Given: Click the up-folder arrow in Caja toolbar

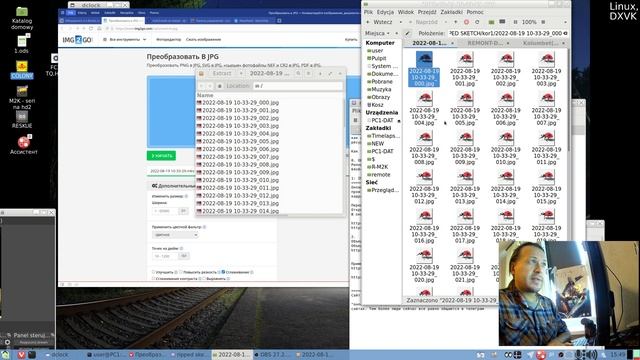Looking at the screenshot, I should point(456,22).
